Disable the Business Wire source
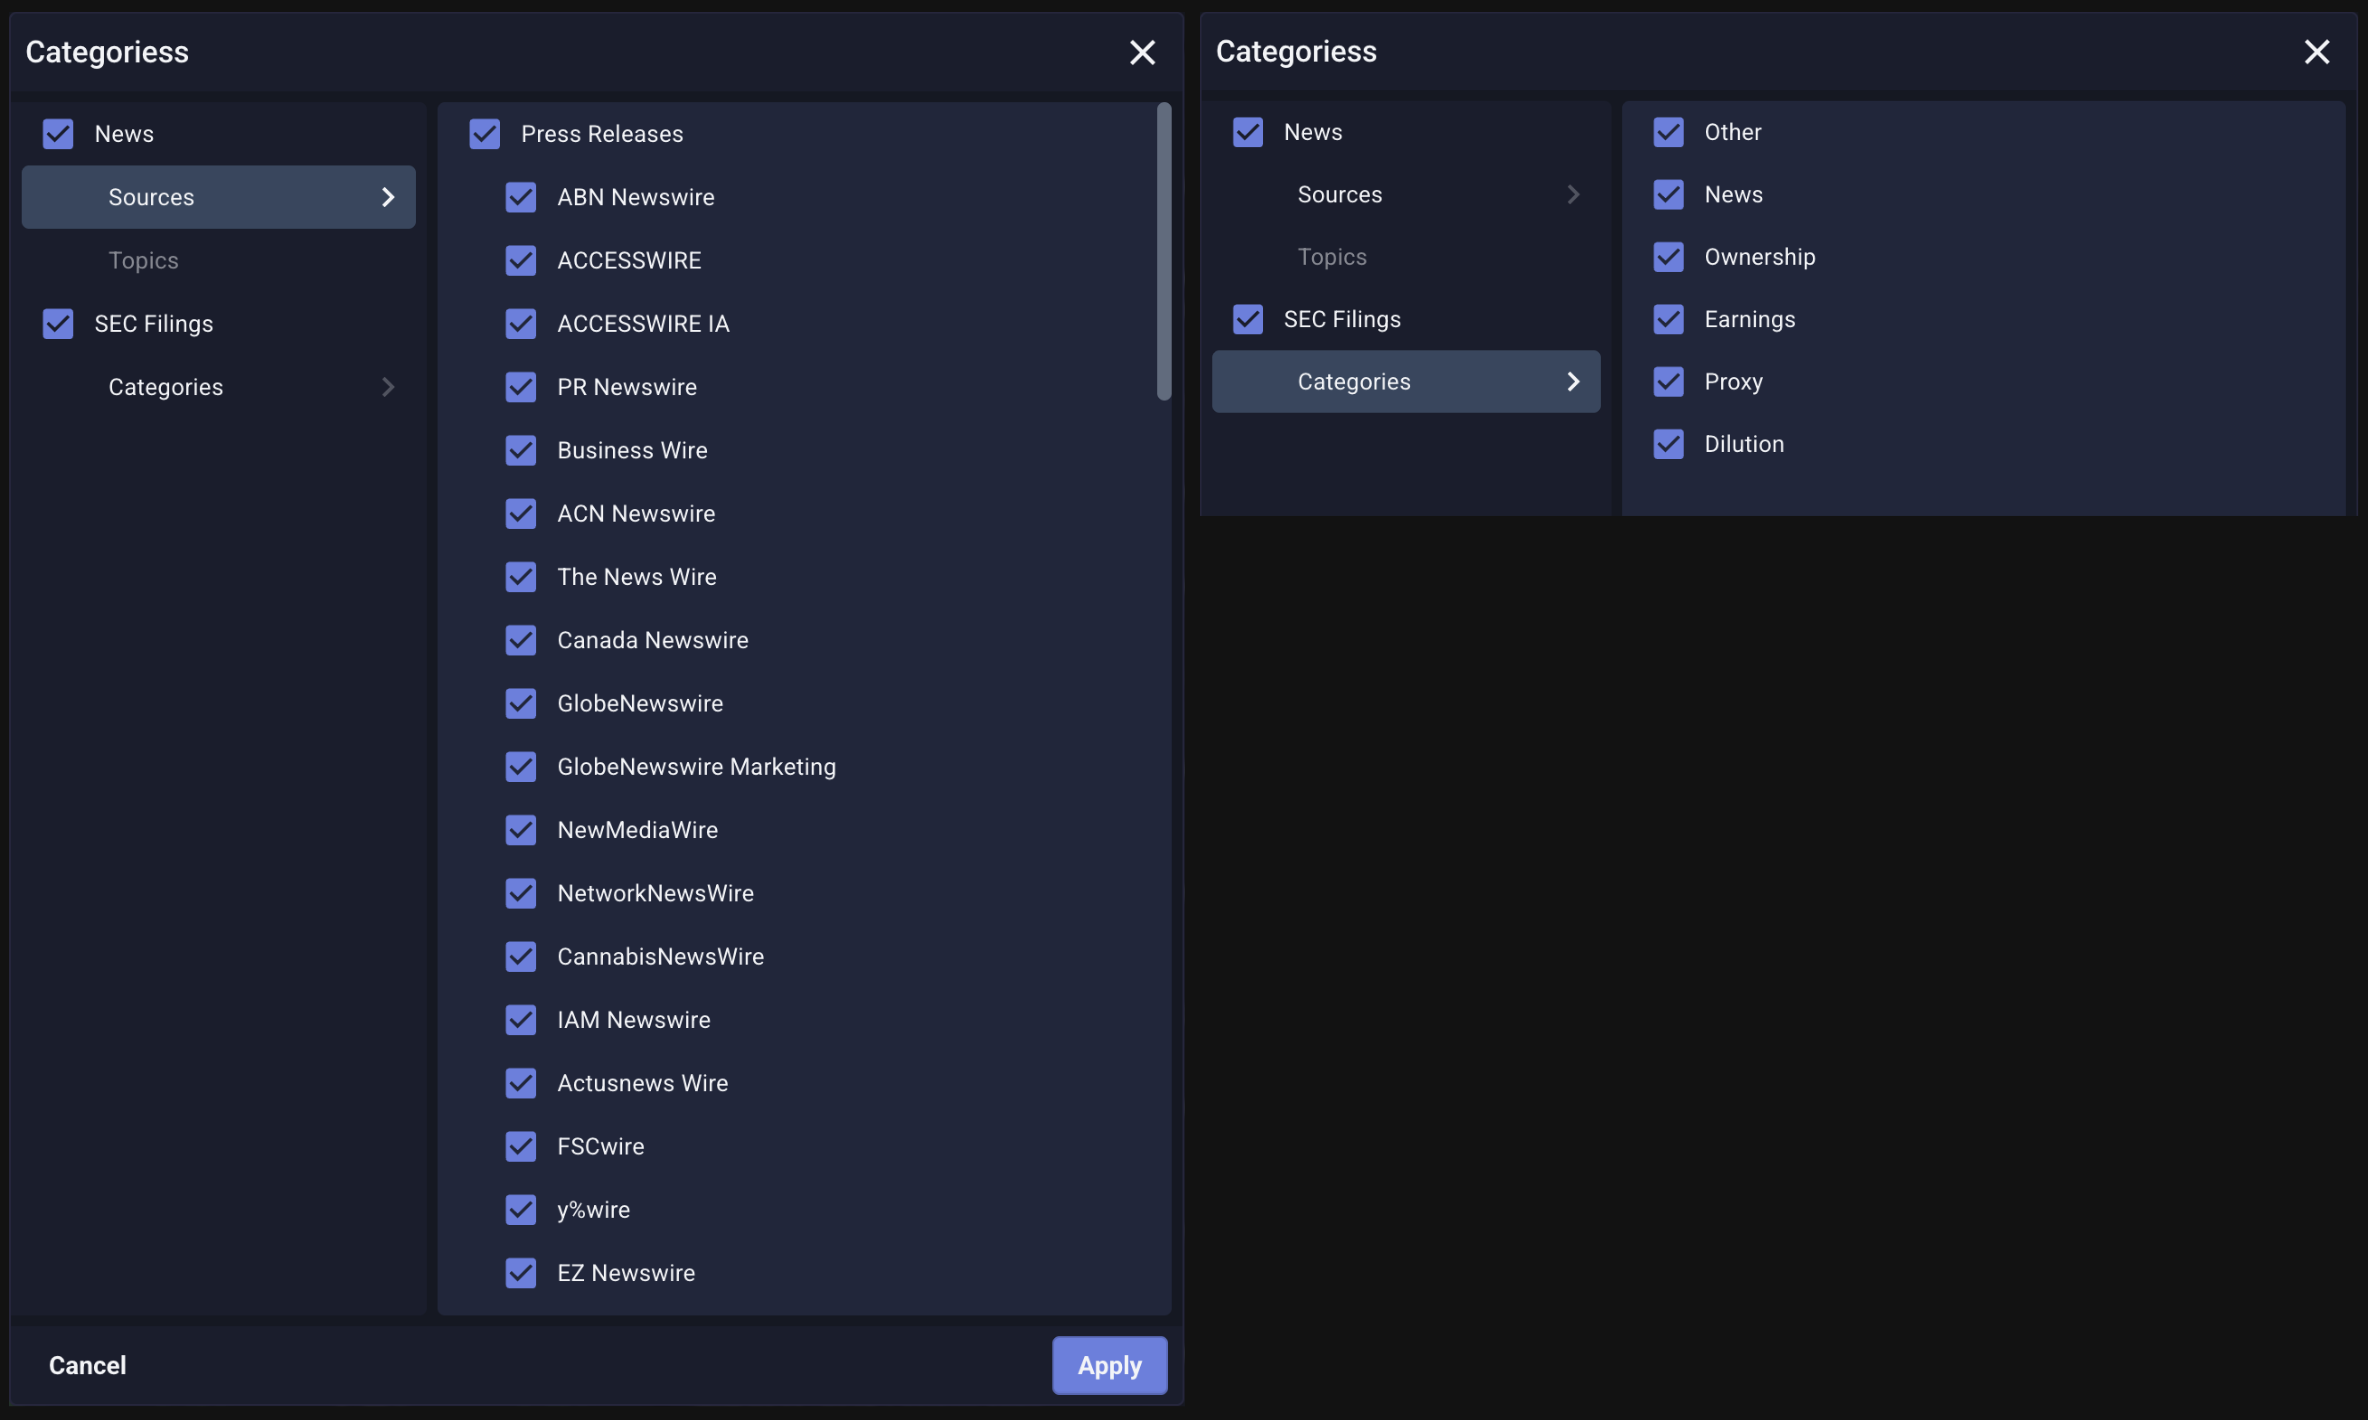 (x=521, y=450)
